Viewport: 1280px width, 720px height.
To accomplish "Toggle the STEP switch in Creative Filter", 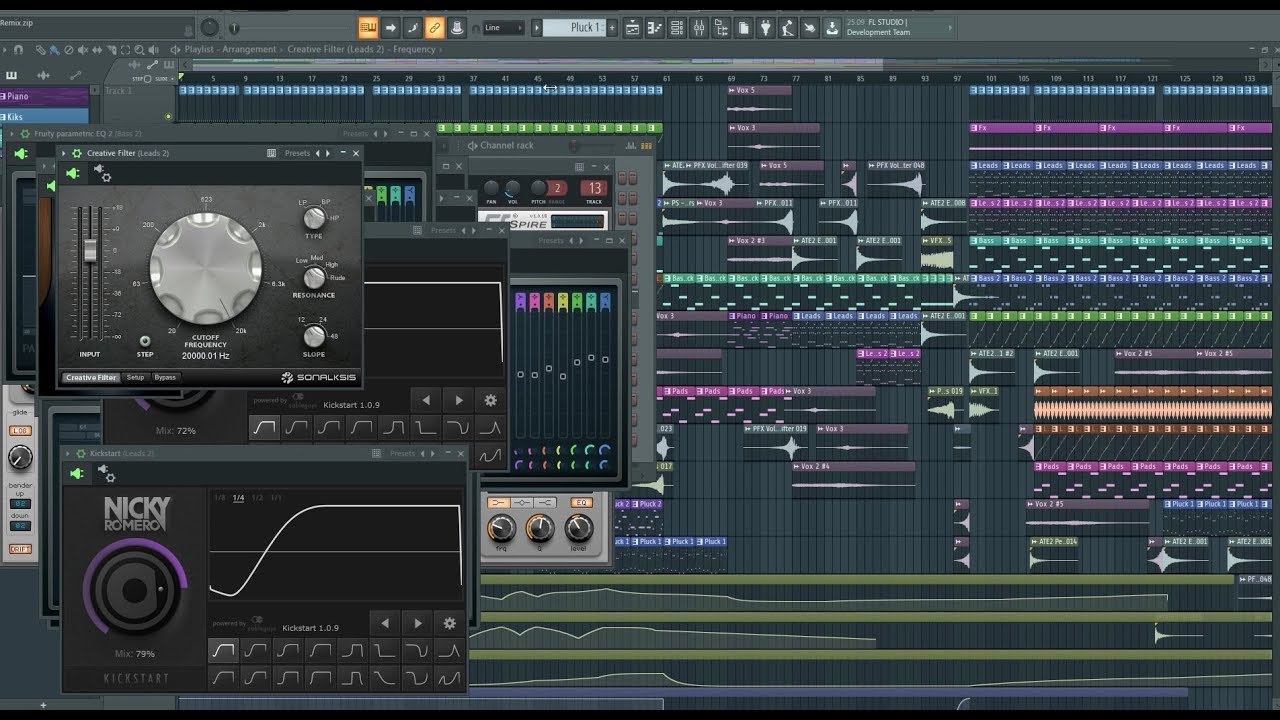I will pyautogui.click(x=145, y=340).
